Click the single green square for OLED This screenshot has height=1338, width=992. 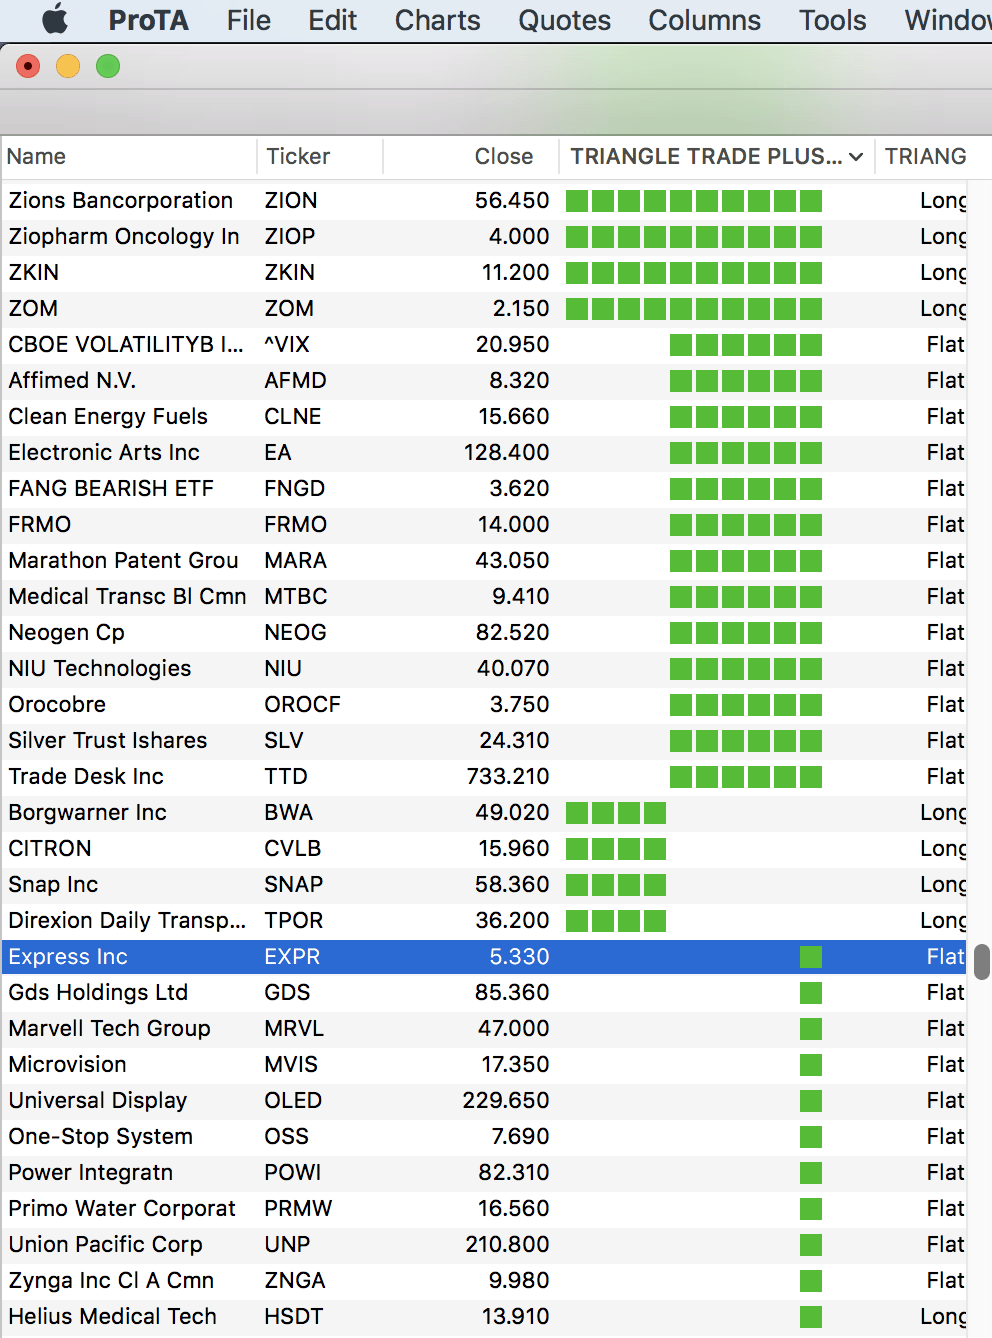click(811, 1101)
